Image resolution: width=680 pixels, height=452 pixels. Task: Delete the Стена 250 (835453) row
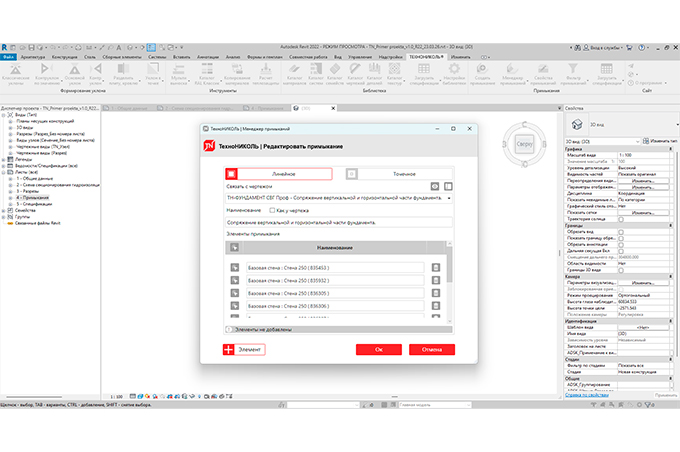coord(435,268)
